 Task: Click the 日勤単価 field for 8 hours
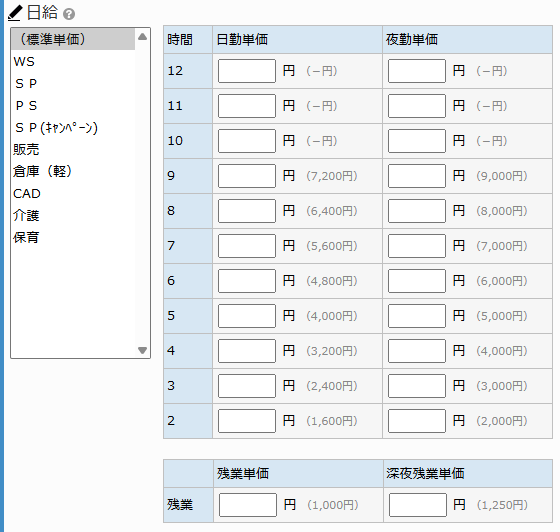(x=247, y=211)
